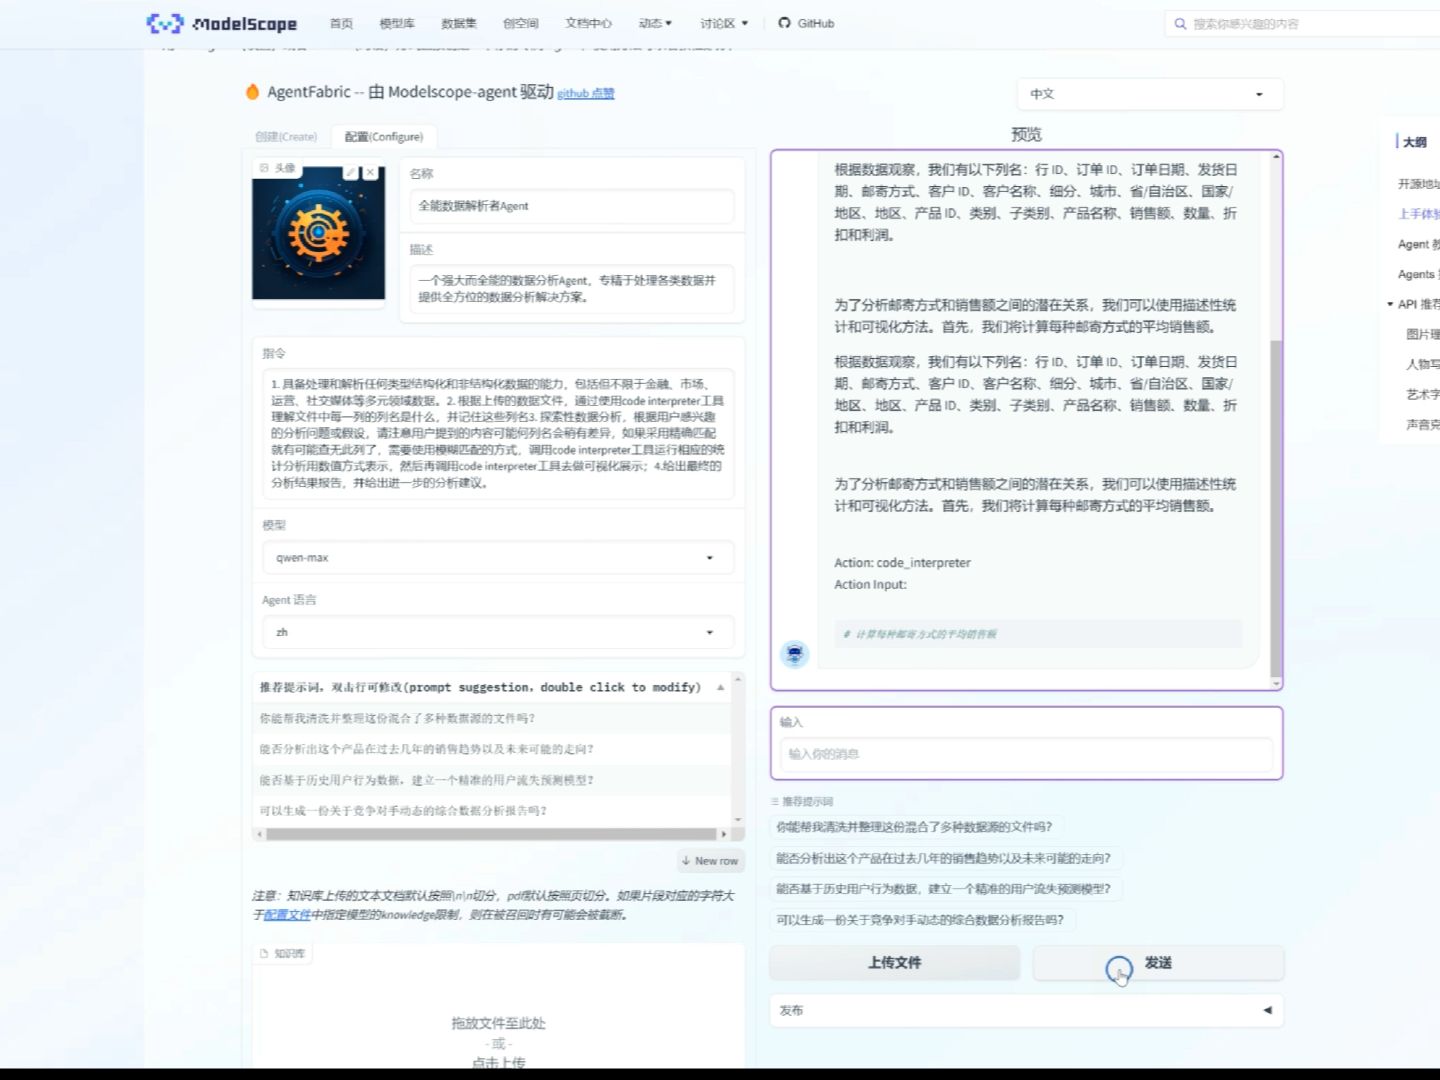Click the pencil edit icon on avatar
This screenshot has width=1440, height=1080.
tap(350, 172)
